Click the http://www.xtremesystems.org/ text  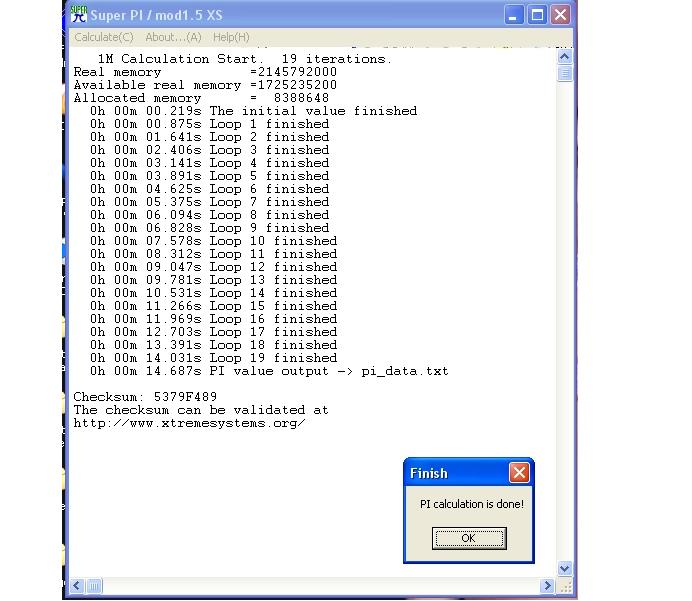189,423
